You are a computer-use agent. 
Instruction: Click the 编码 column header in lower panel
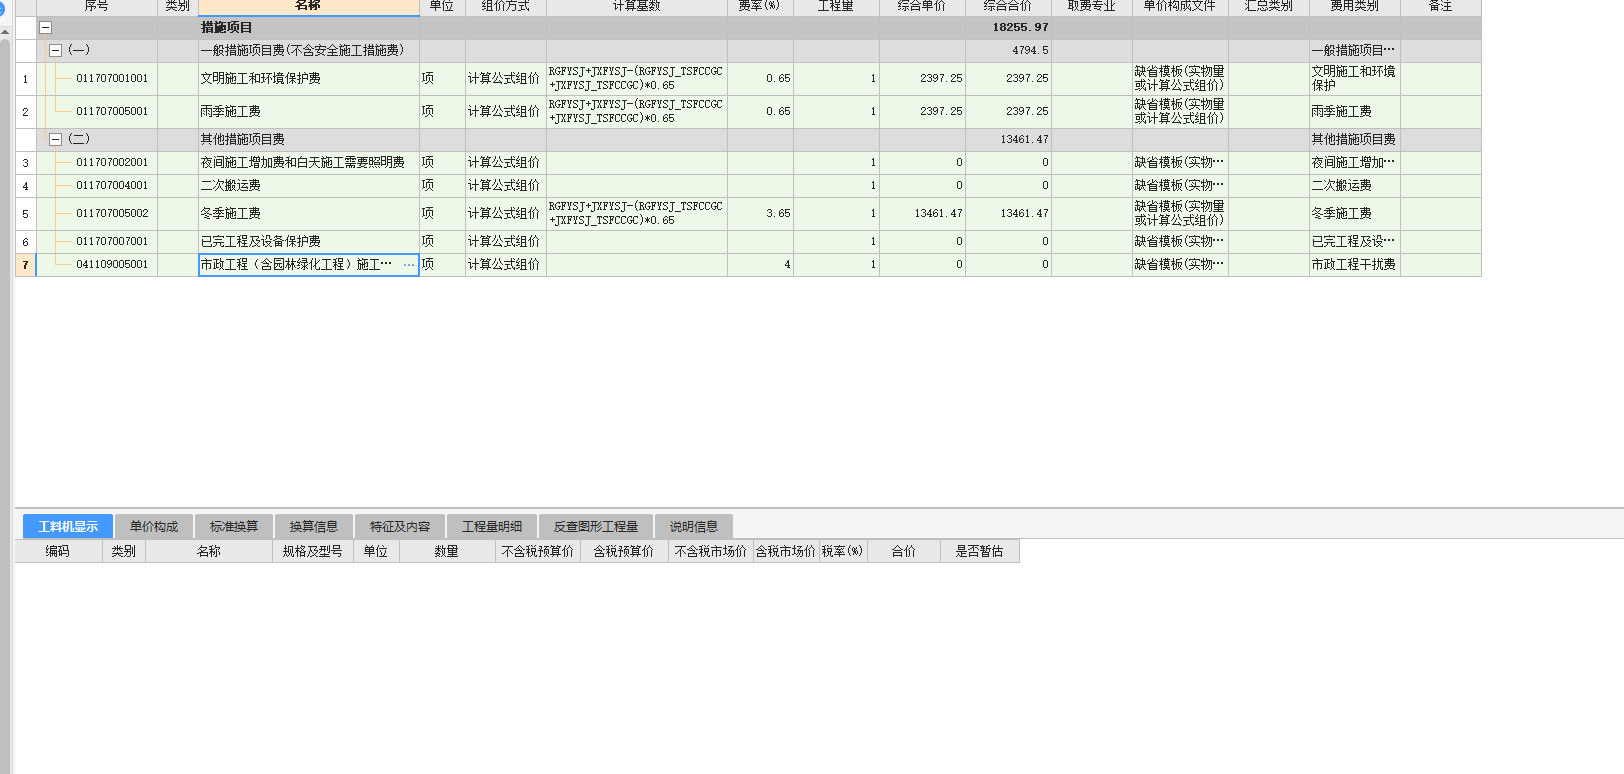(x=58, y=552)
